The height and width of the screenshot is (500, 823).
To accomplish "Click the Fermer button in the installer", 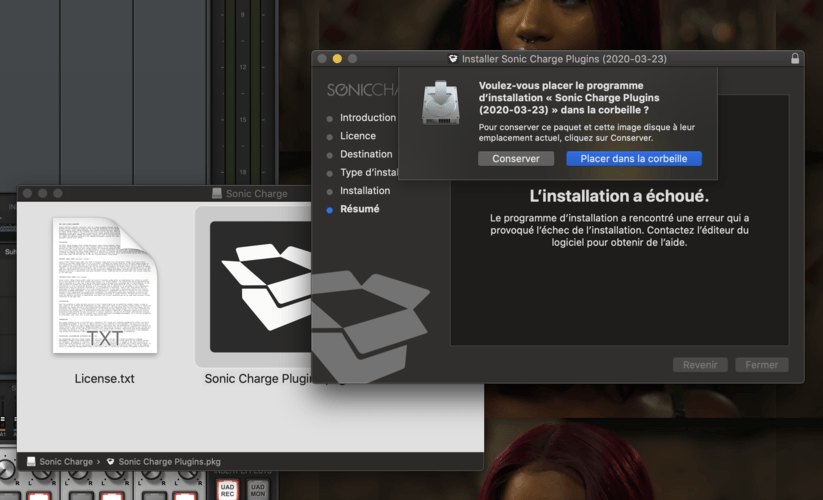I will [x=762, y=365].
